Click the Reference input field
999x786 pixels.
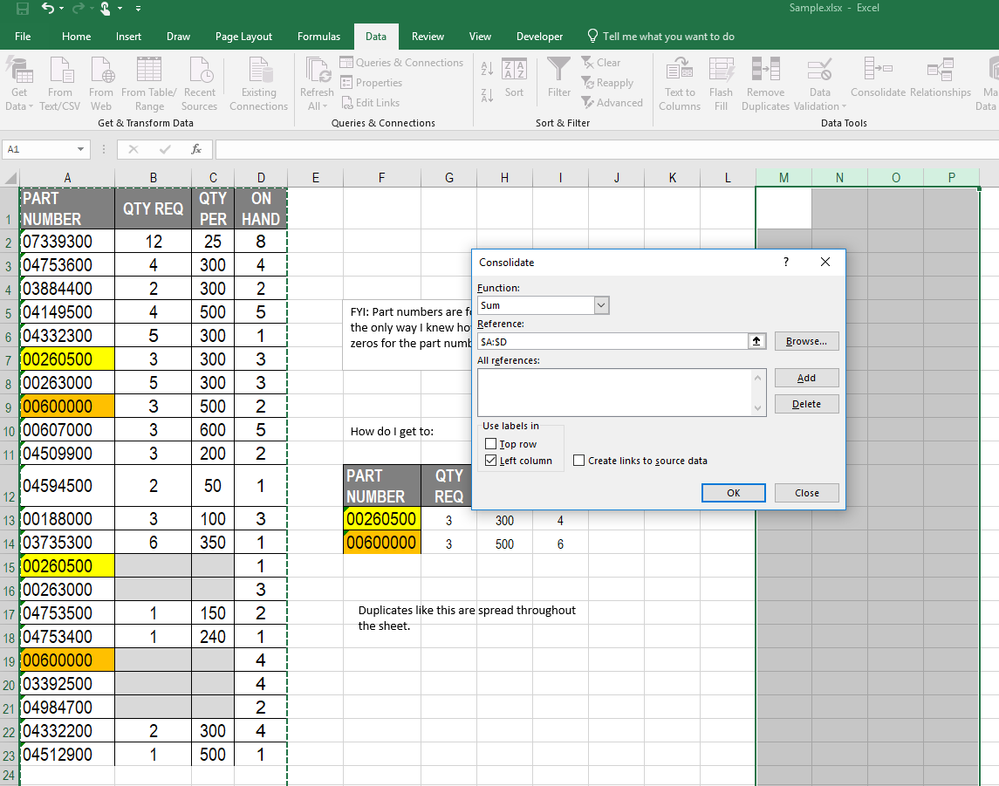click(612, 341)
